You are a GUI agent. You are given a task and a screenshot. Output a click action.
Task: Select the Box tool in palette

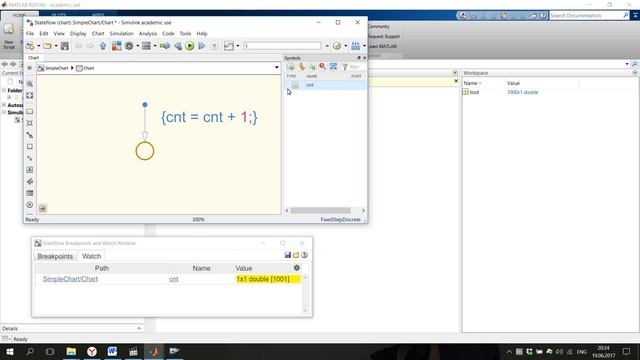(x=30, y=147)
